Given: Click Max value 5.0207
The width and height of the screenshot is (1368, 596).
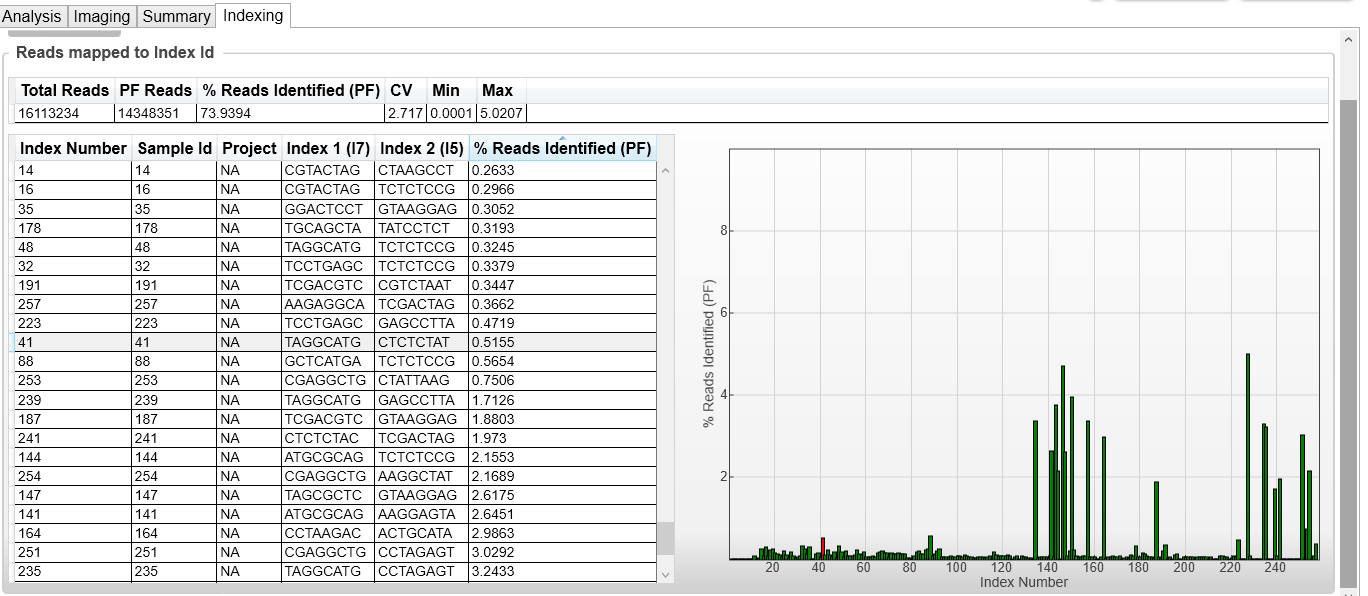Looking at the screenshot, I should coord(501,113).
